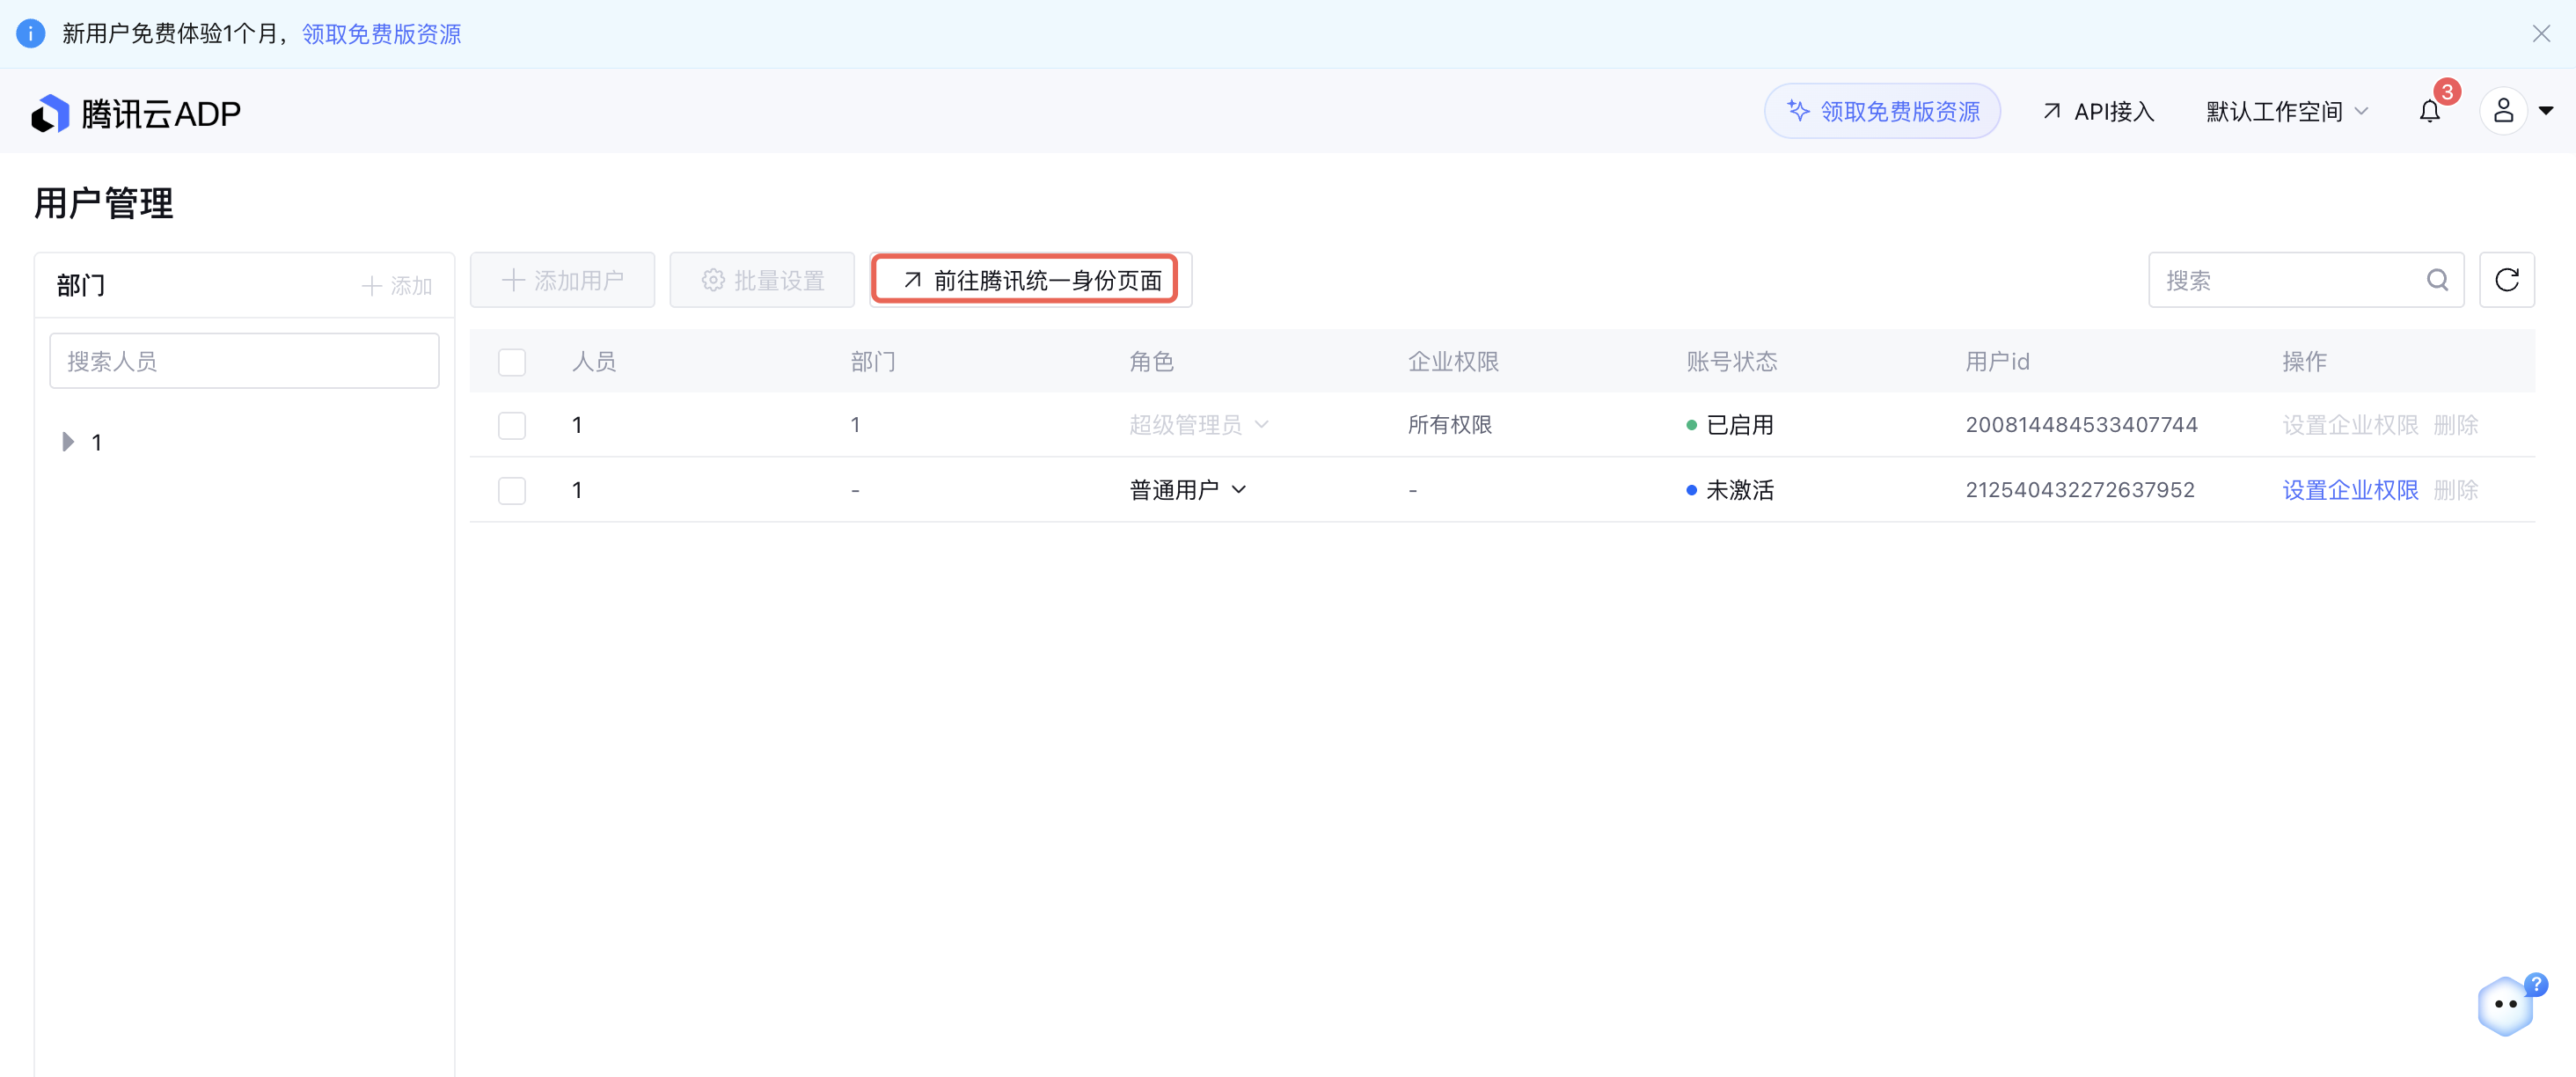The width and height of the screenshot is (2576, 1077).
Task: Click the refresh icon button
Action: coord(2506,280)
